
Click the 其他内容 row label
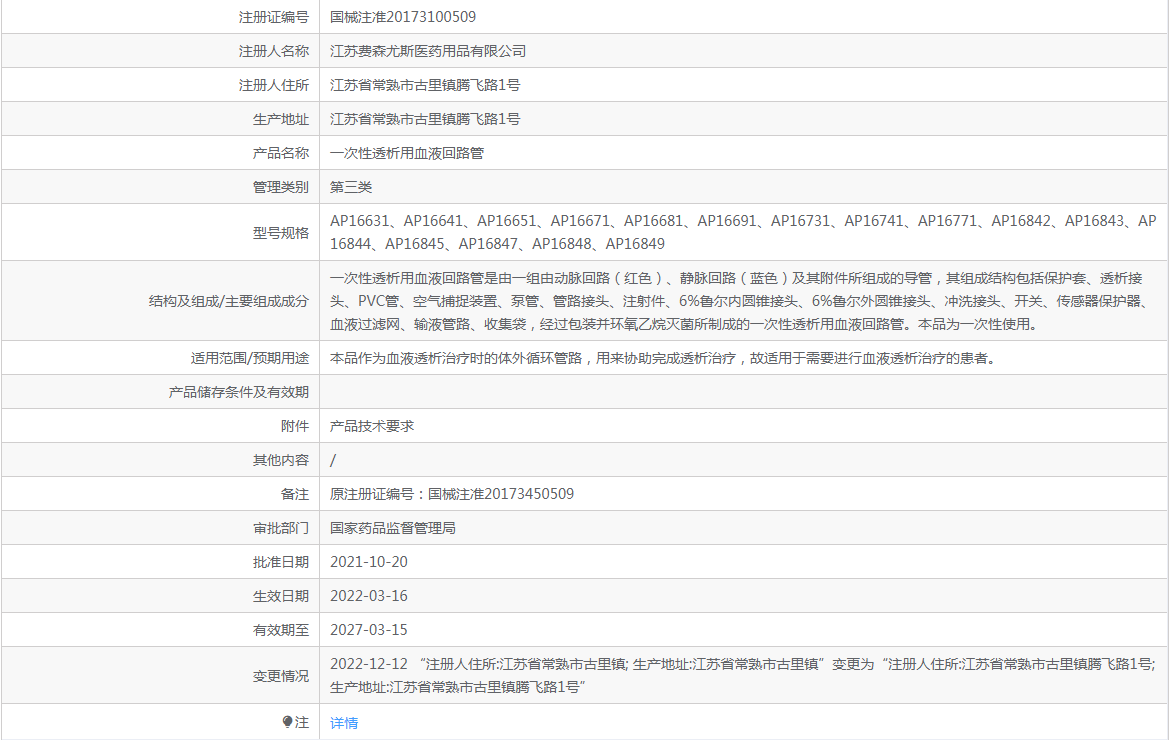click(x=280, y=460)
